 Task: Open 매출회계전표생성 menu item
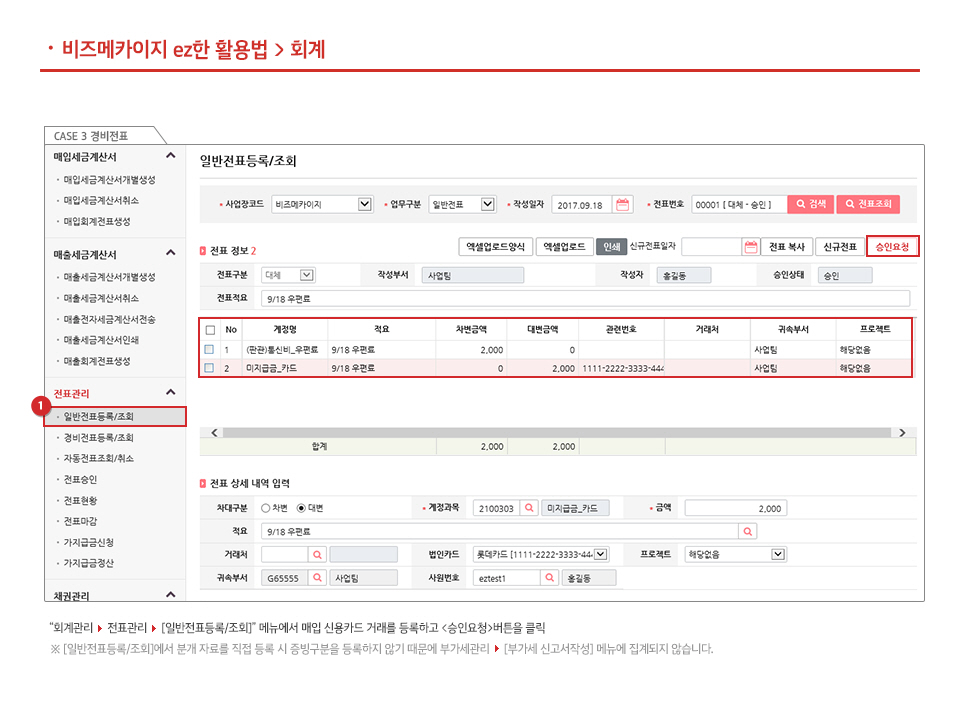coord(97,361)
